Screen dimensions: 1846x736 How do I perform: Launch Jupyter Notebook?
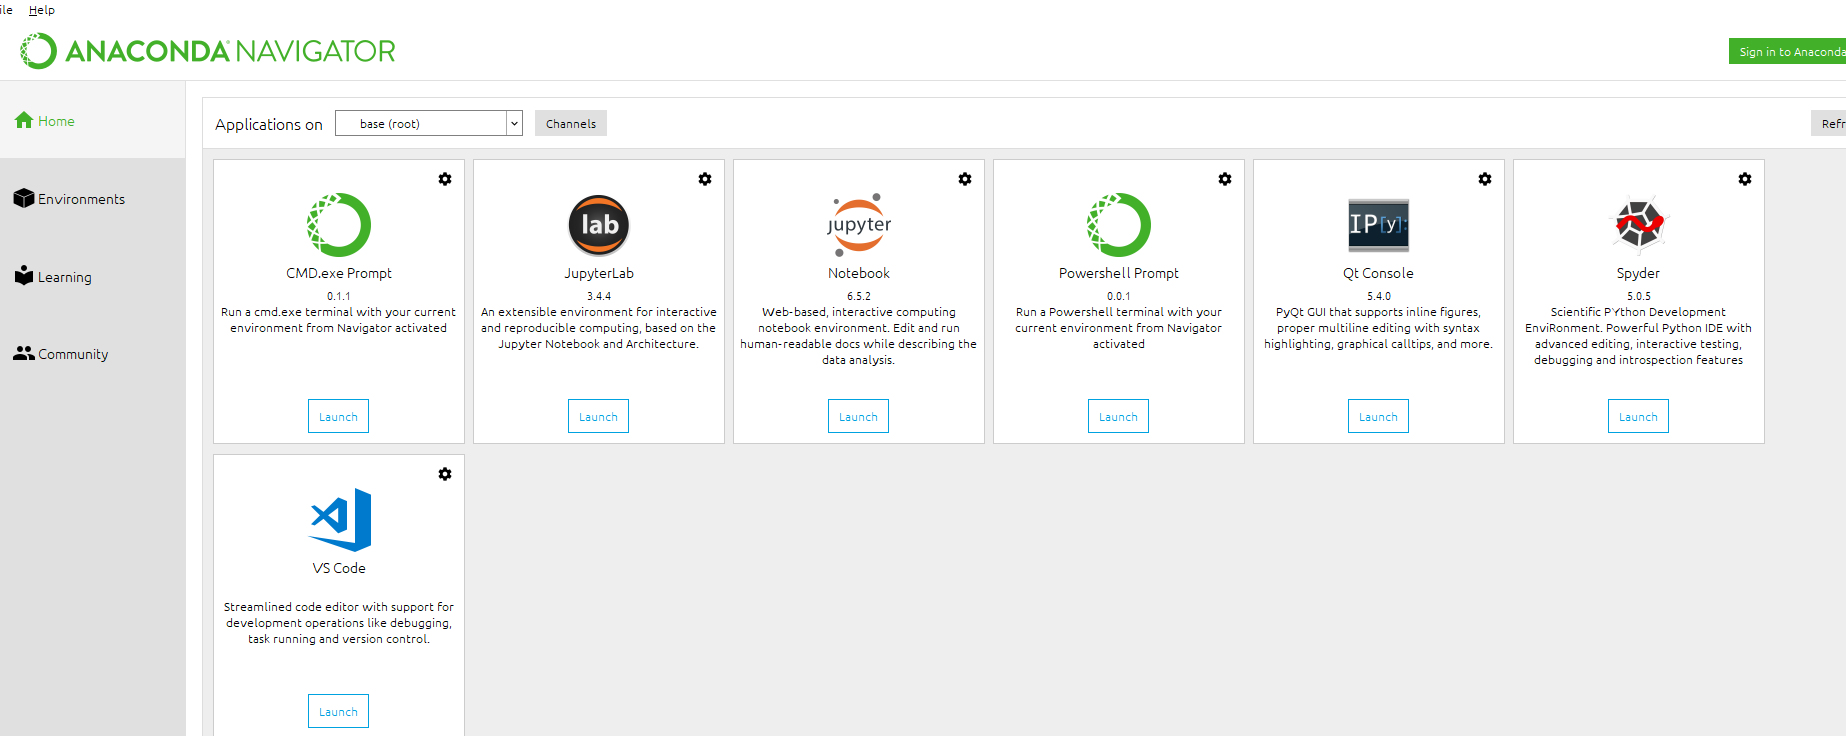(x=858, y=416)
